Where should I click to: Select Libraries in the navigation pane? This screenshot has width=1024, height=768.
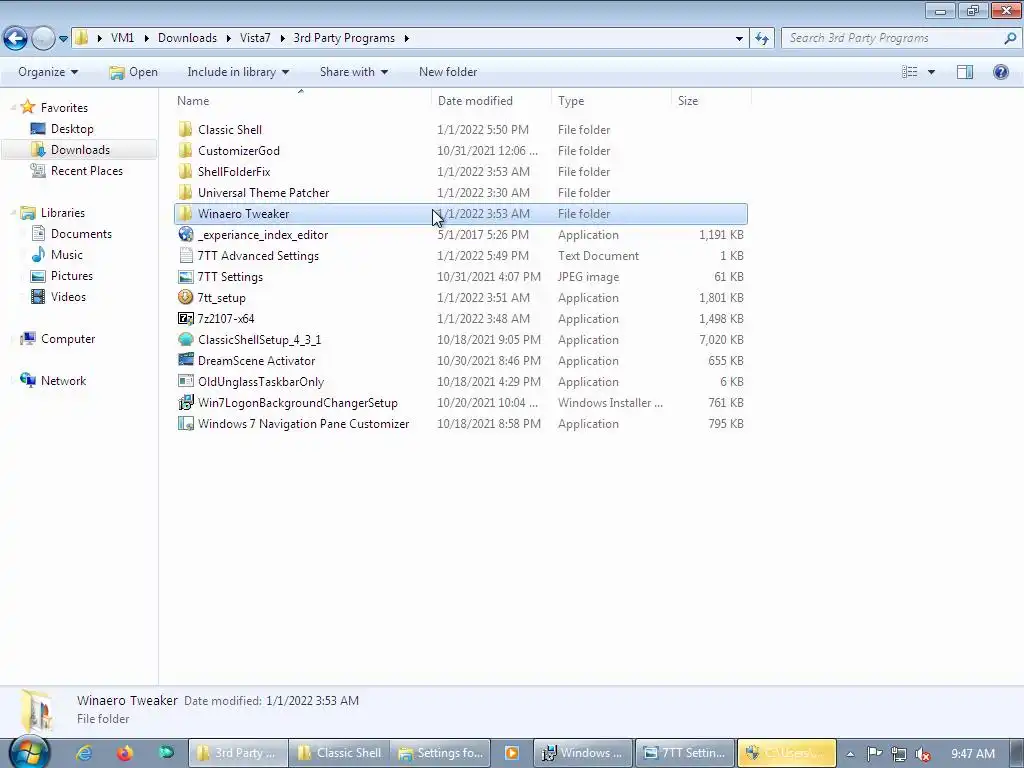point(63,213)
